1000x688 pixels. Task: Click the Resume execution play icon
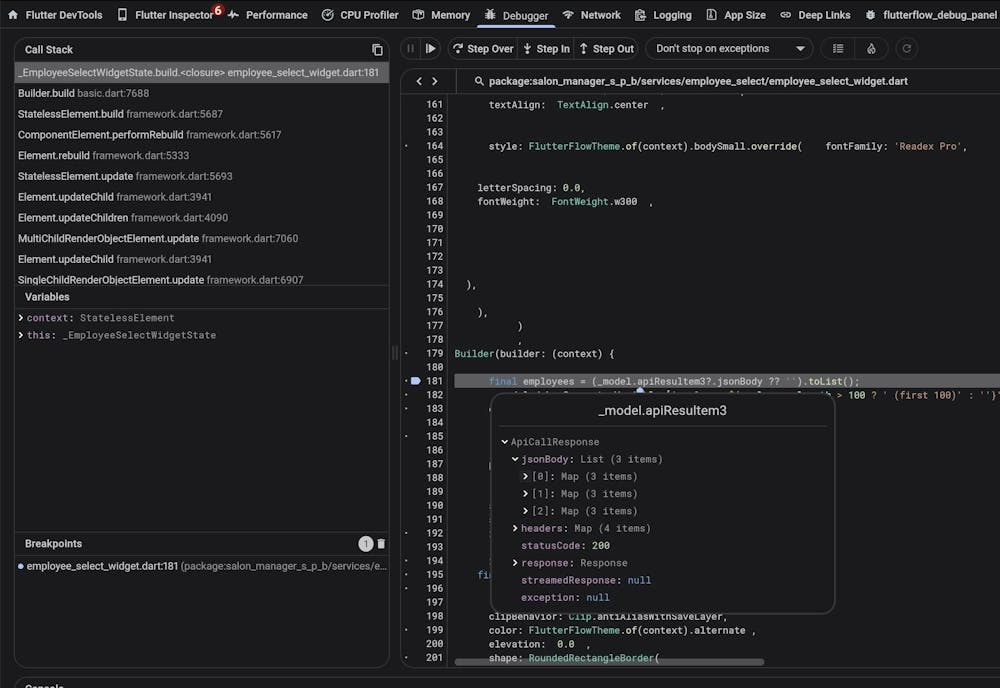[x=431, y=48]
